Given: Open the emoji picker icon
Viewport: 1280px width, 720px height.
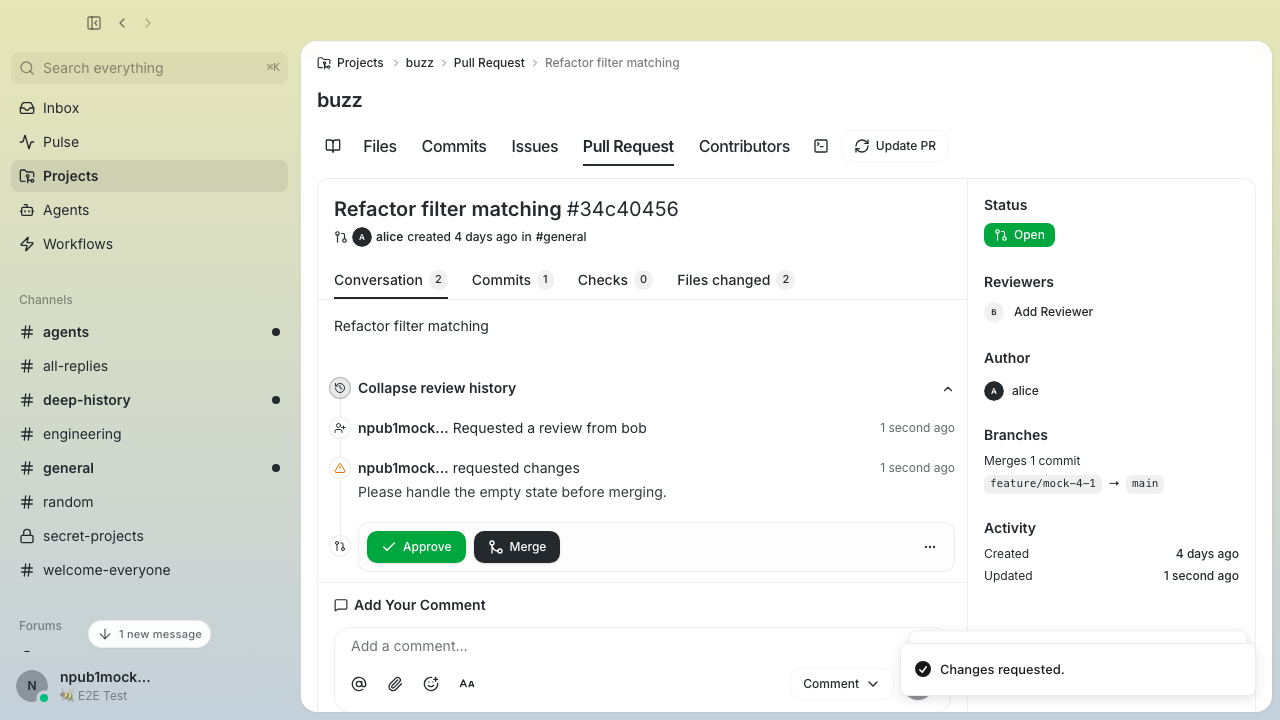Looking at the screenshot, I should pos(431,684).
